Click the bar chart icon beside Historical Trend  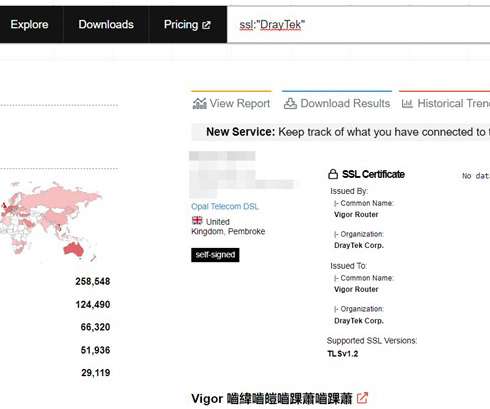coord(407,104)
